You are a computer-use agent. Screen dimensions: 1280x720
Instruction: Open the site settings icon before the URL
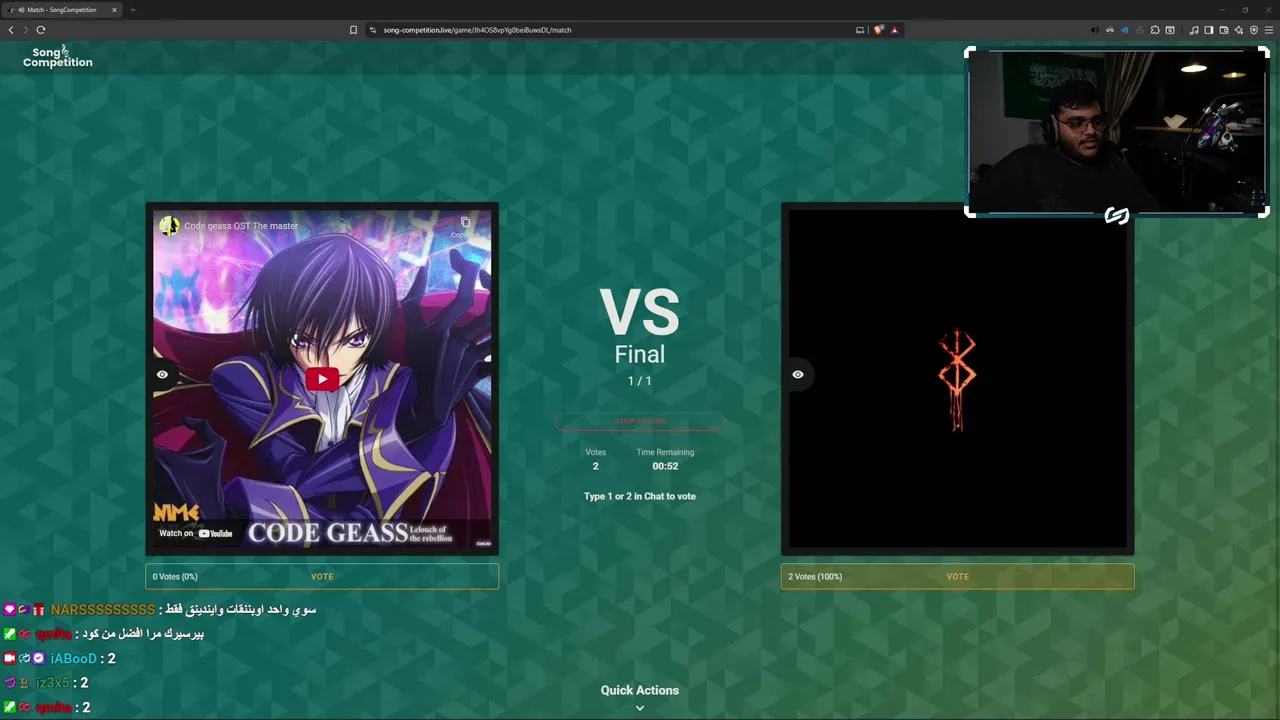[373, 30]
